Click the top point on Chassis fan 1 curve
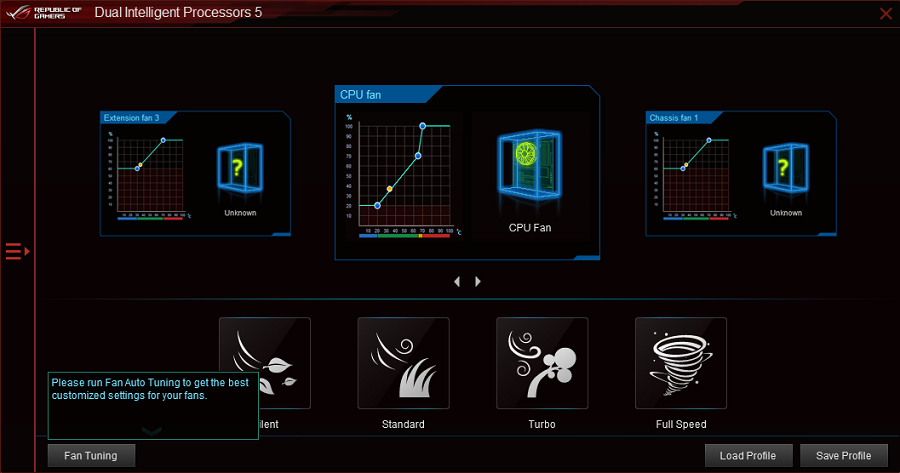Viewport: 900px width, 473px height. point(709,140)
